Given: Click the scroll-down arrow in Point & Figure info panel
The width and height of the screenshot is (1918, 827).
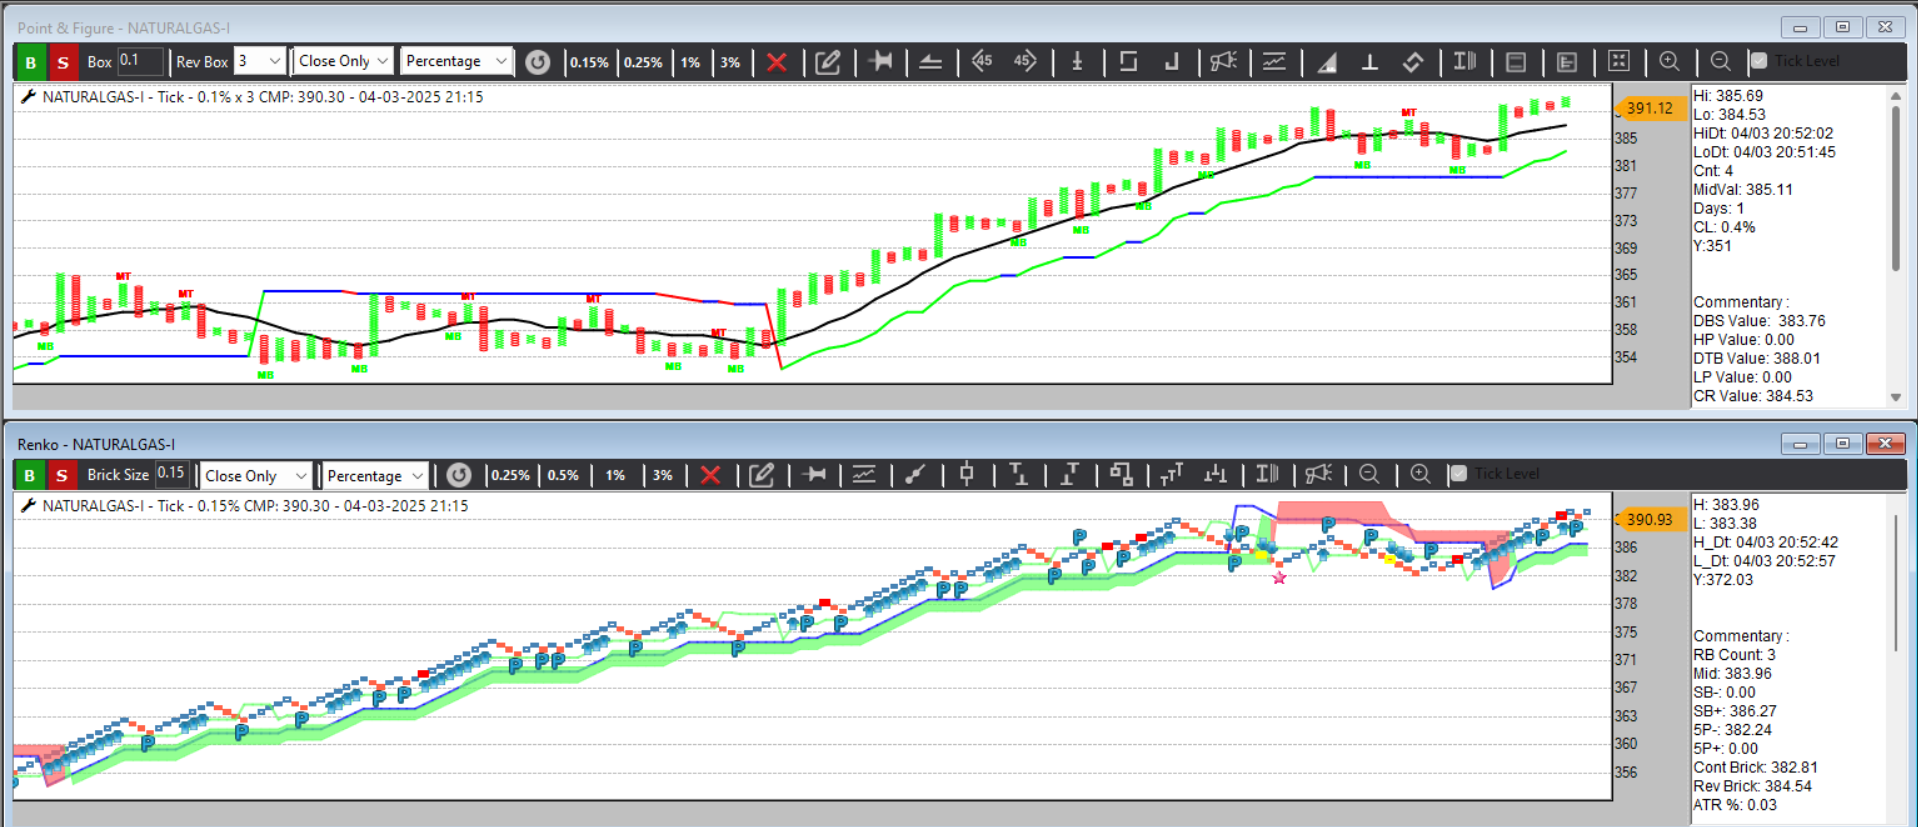Looking at the screenshot, I should point(1895,397).
